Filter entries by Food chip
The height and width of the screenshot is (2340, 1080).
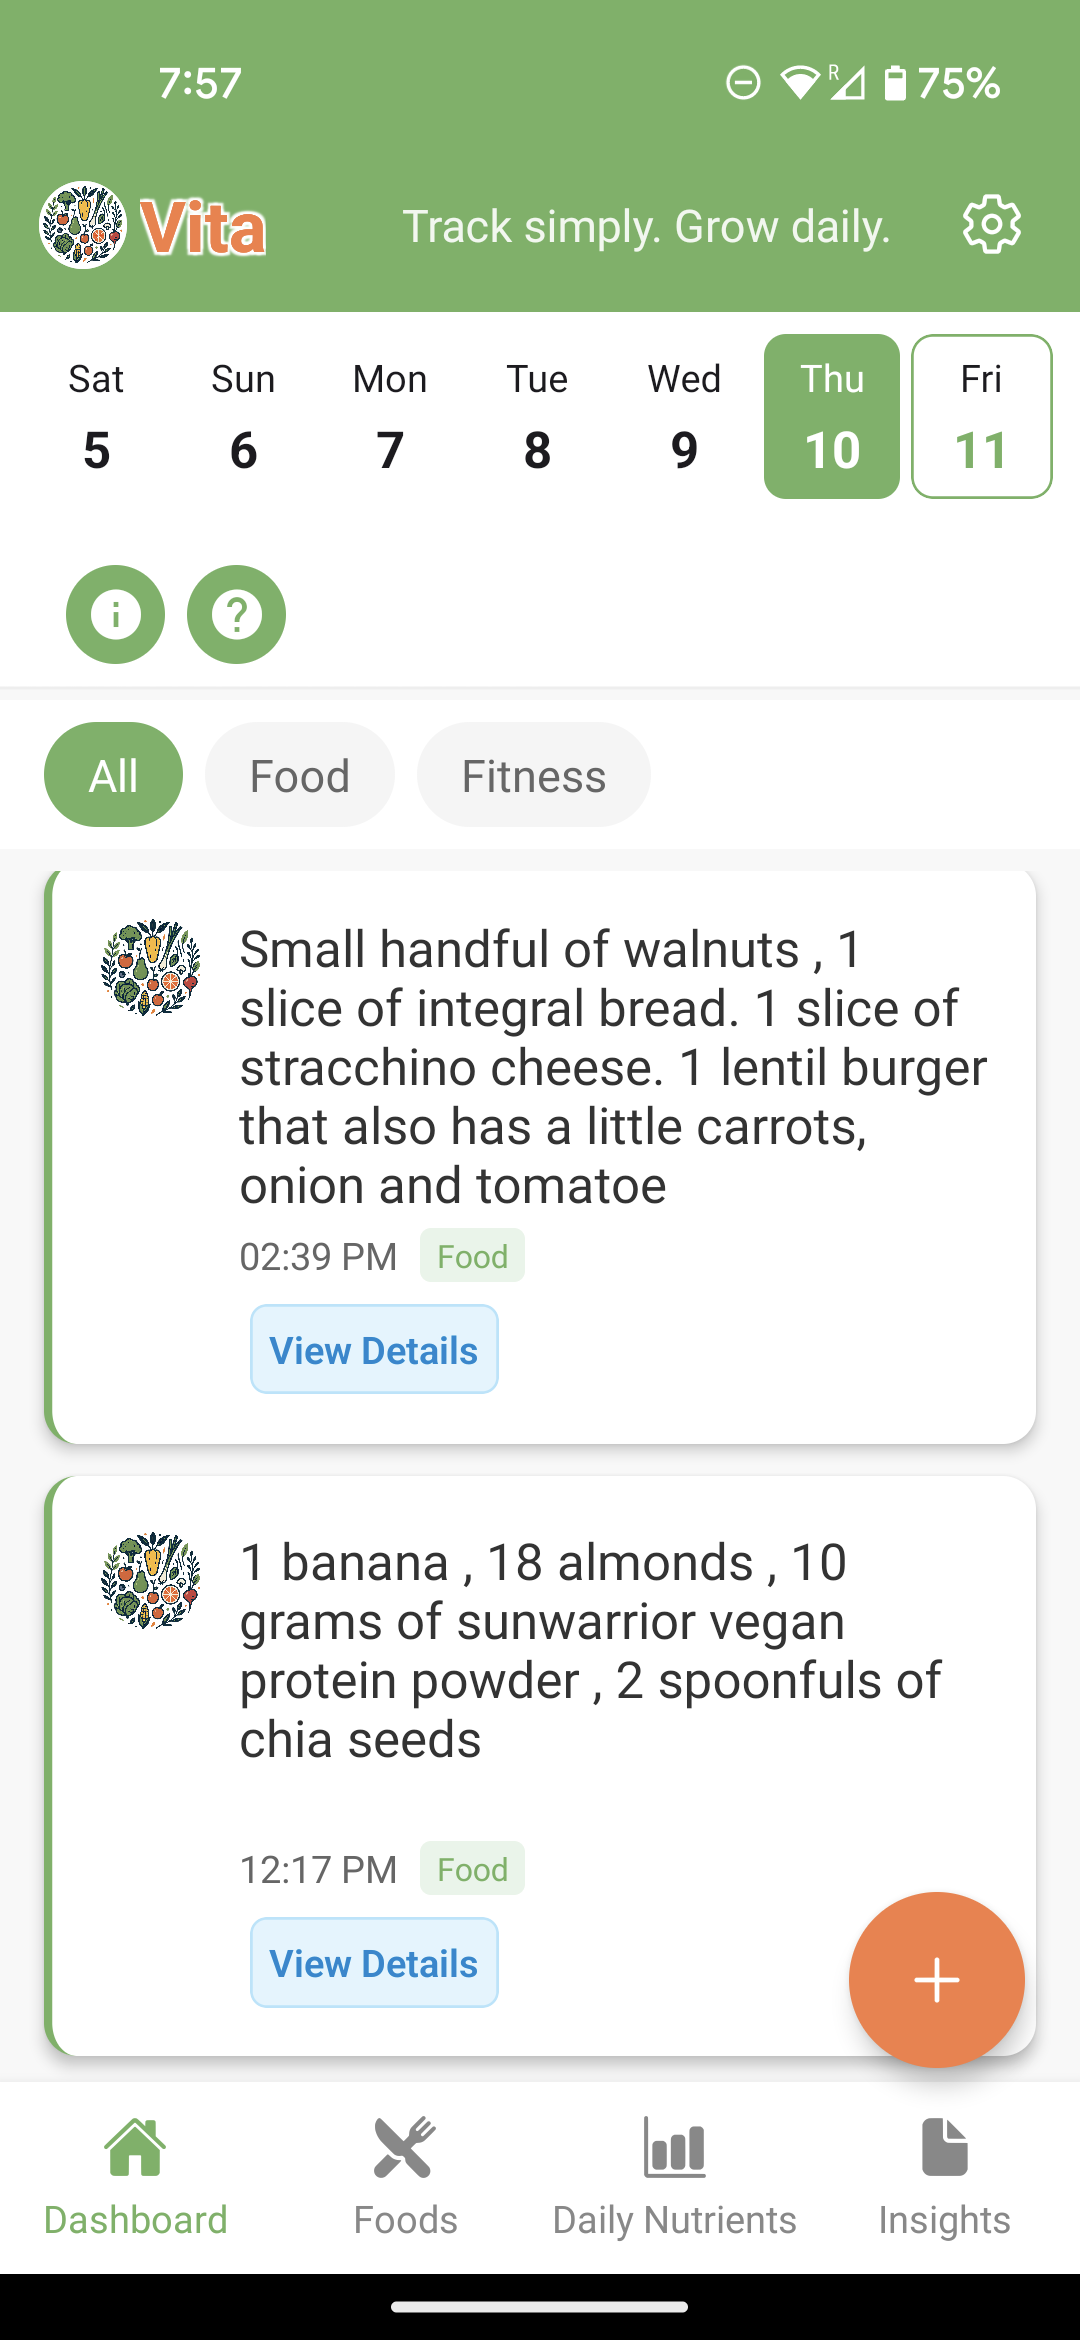299,775
